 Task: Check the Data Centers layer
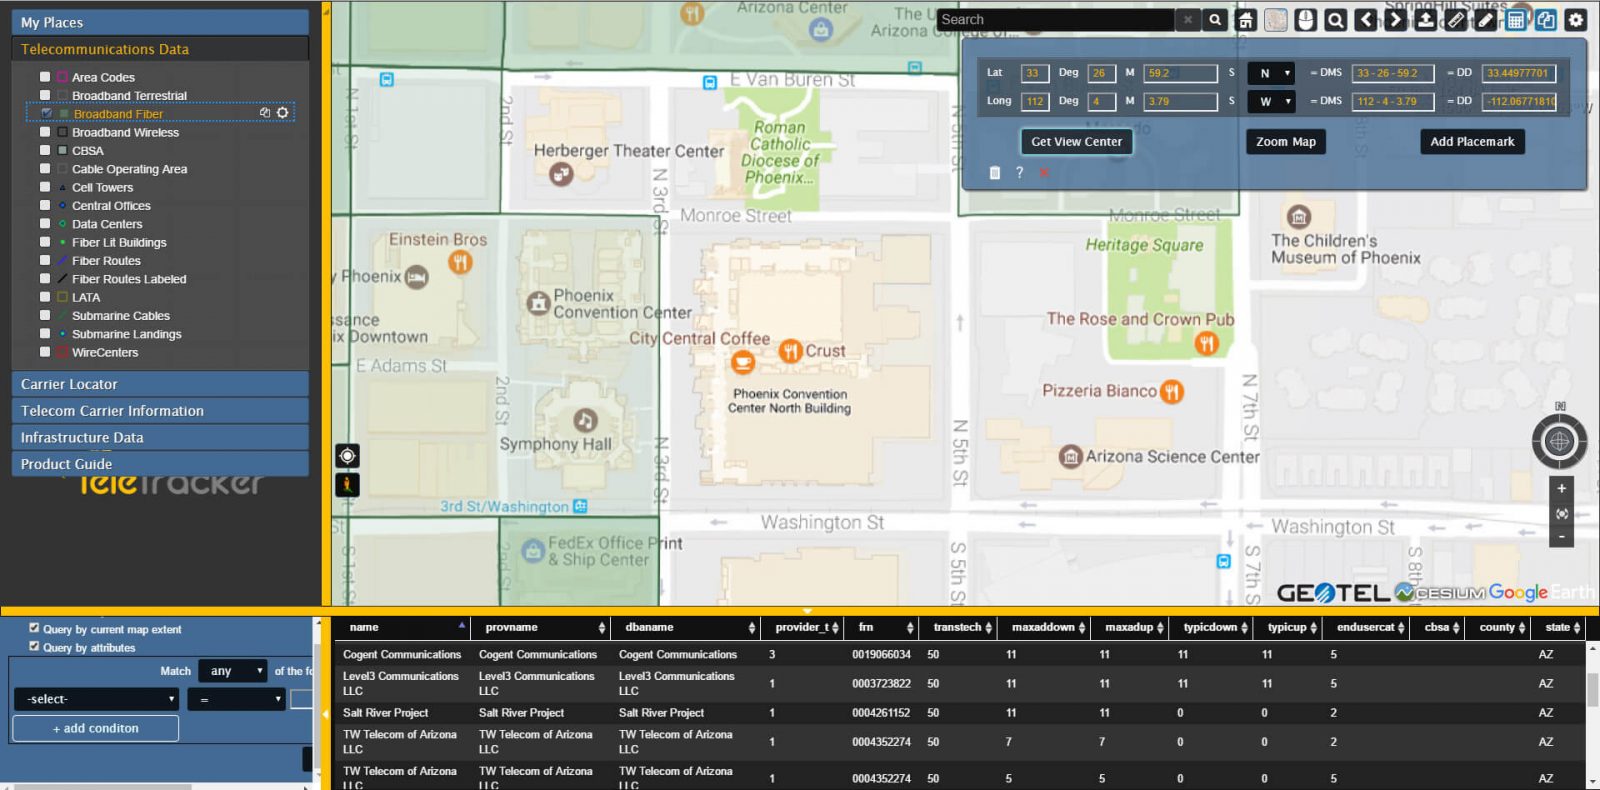[45, 224]
